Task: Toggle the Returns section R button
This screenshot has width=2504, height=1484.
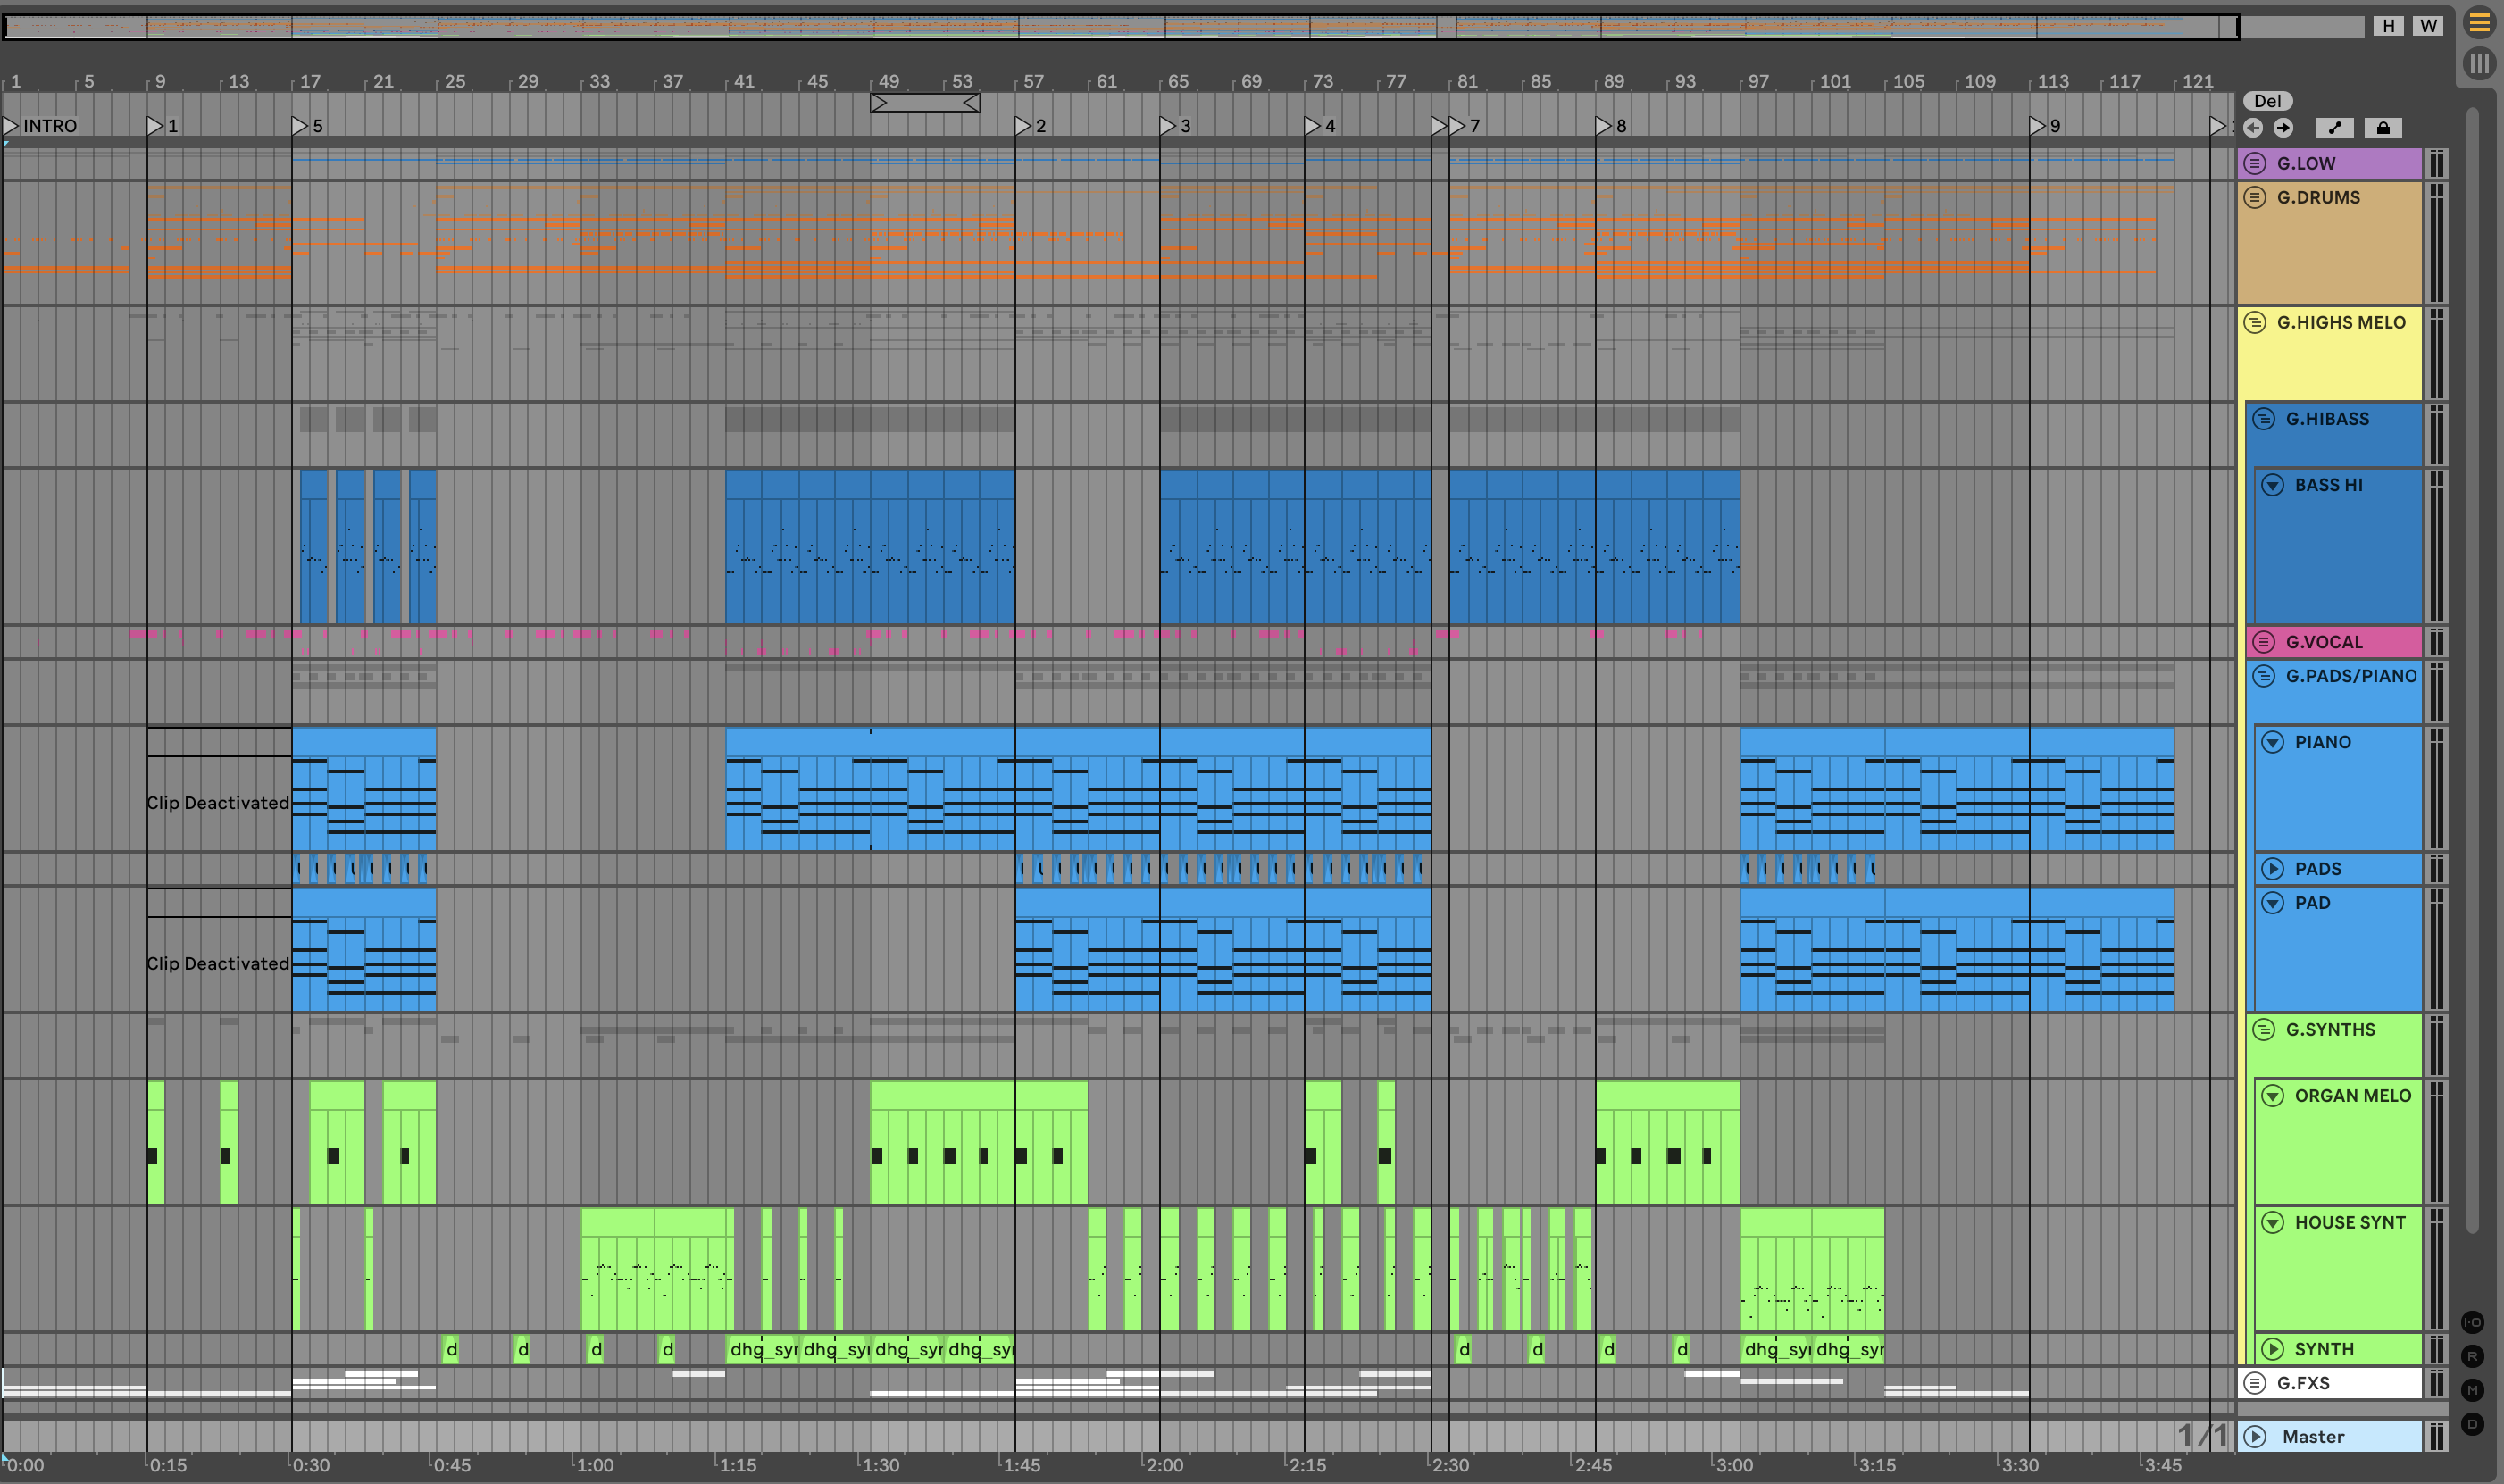Action: pyautogui.click(x=2473, y=1357)
